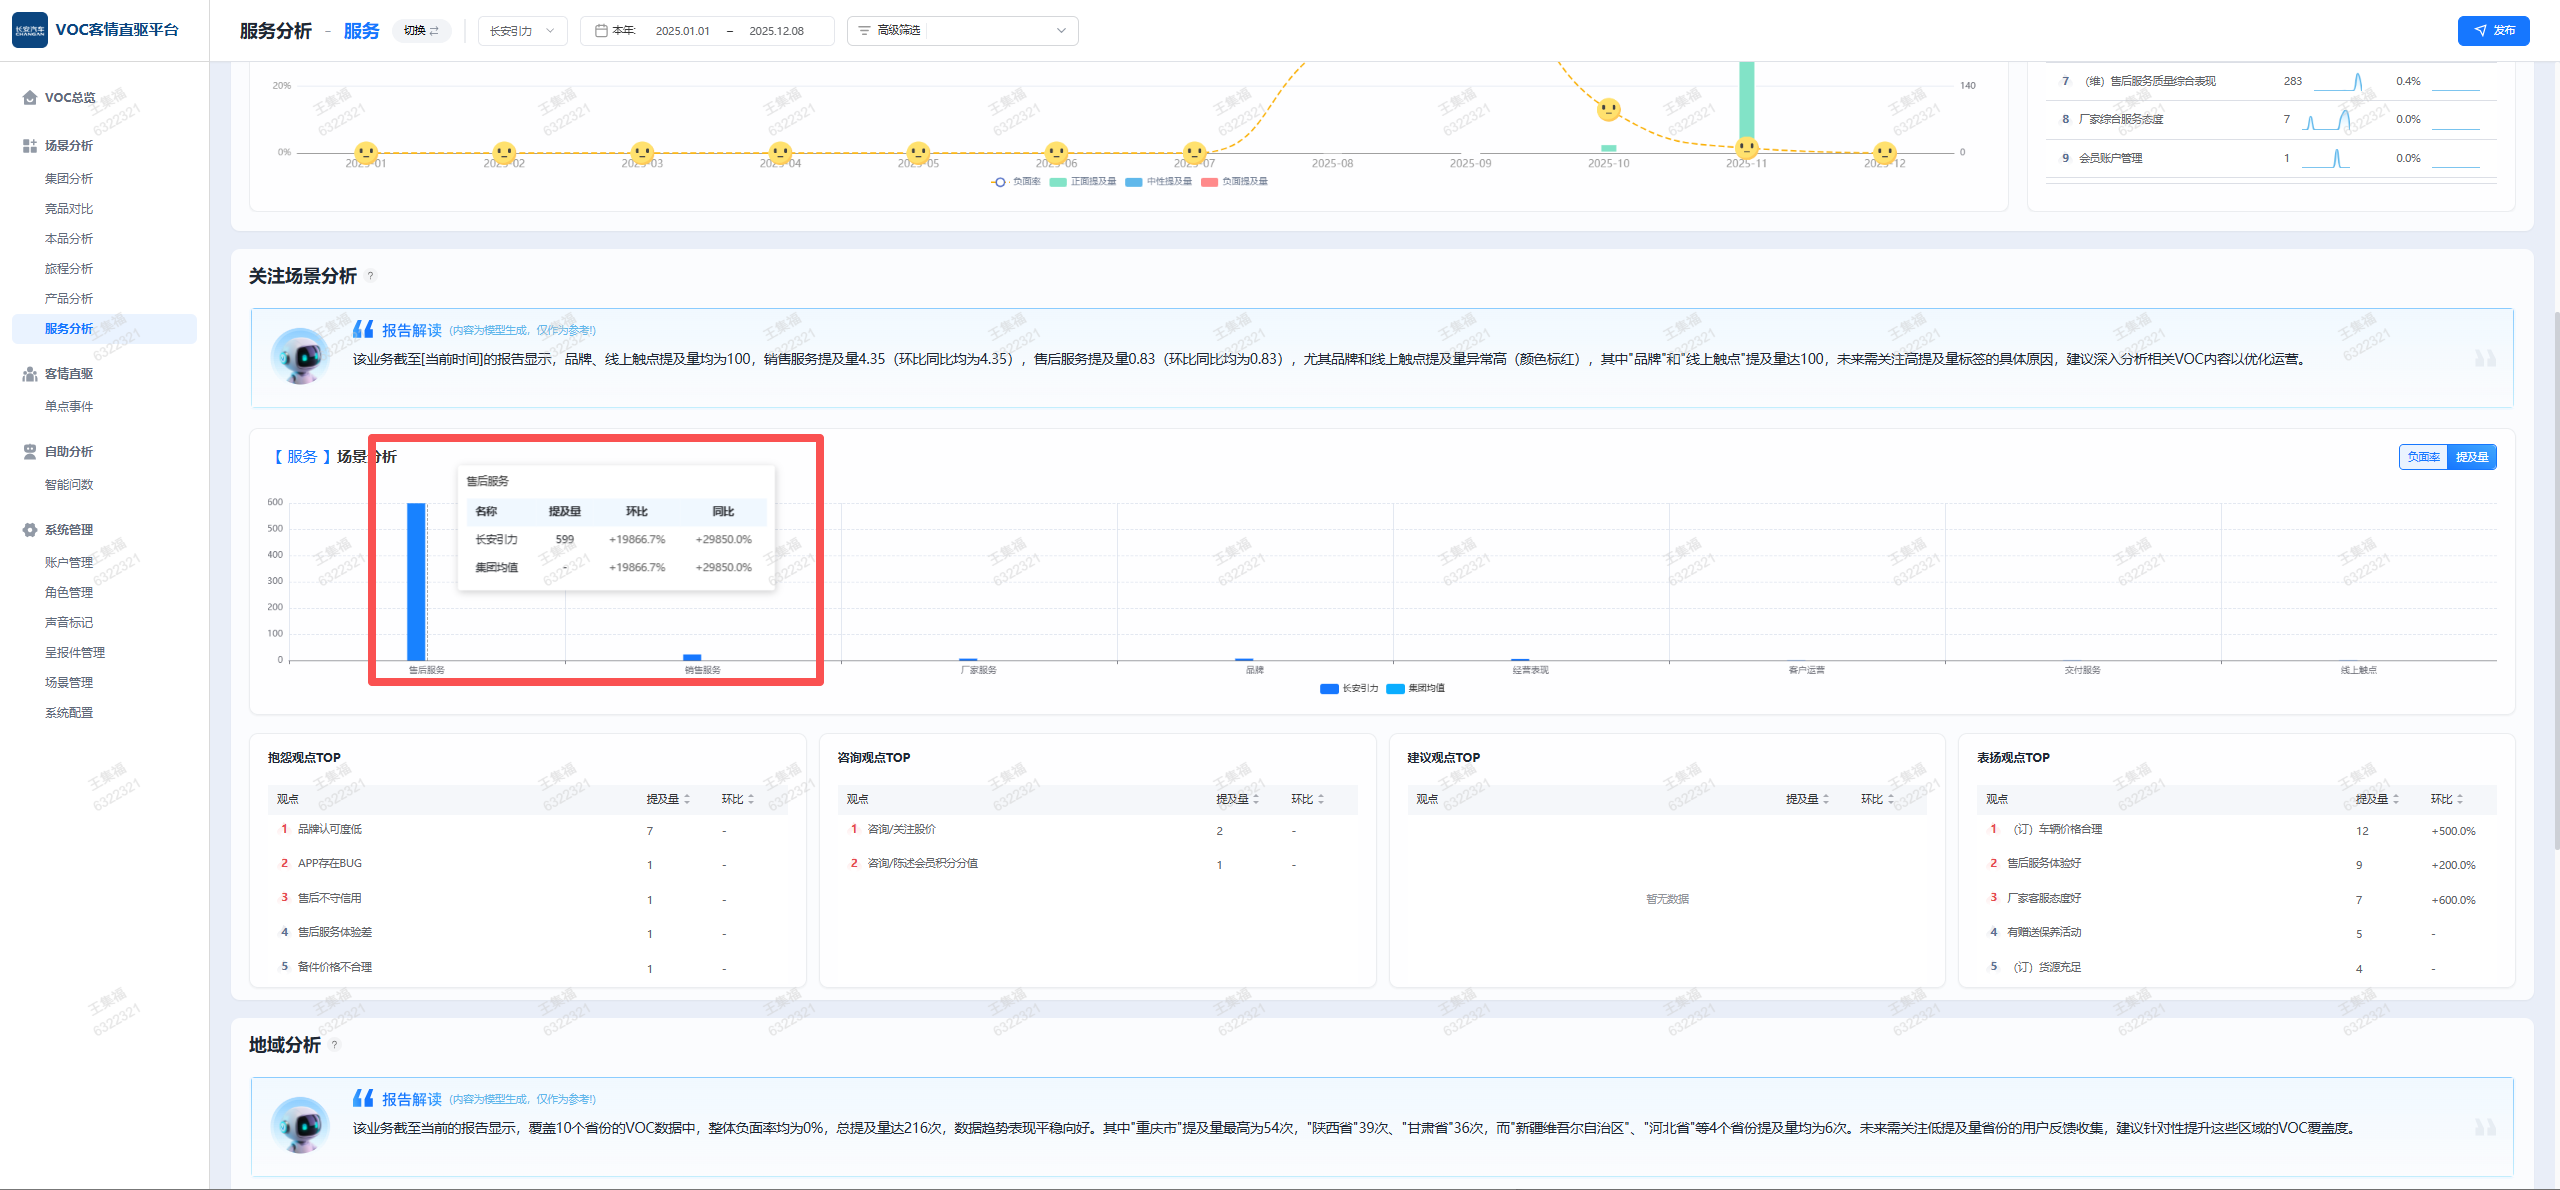The image size is (2560, 1190).
Task: Click the calendar icon in date range
Action: (x=601, y=31)
